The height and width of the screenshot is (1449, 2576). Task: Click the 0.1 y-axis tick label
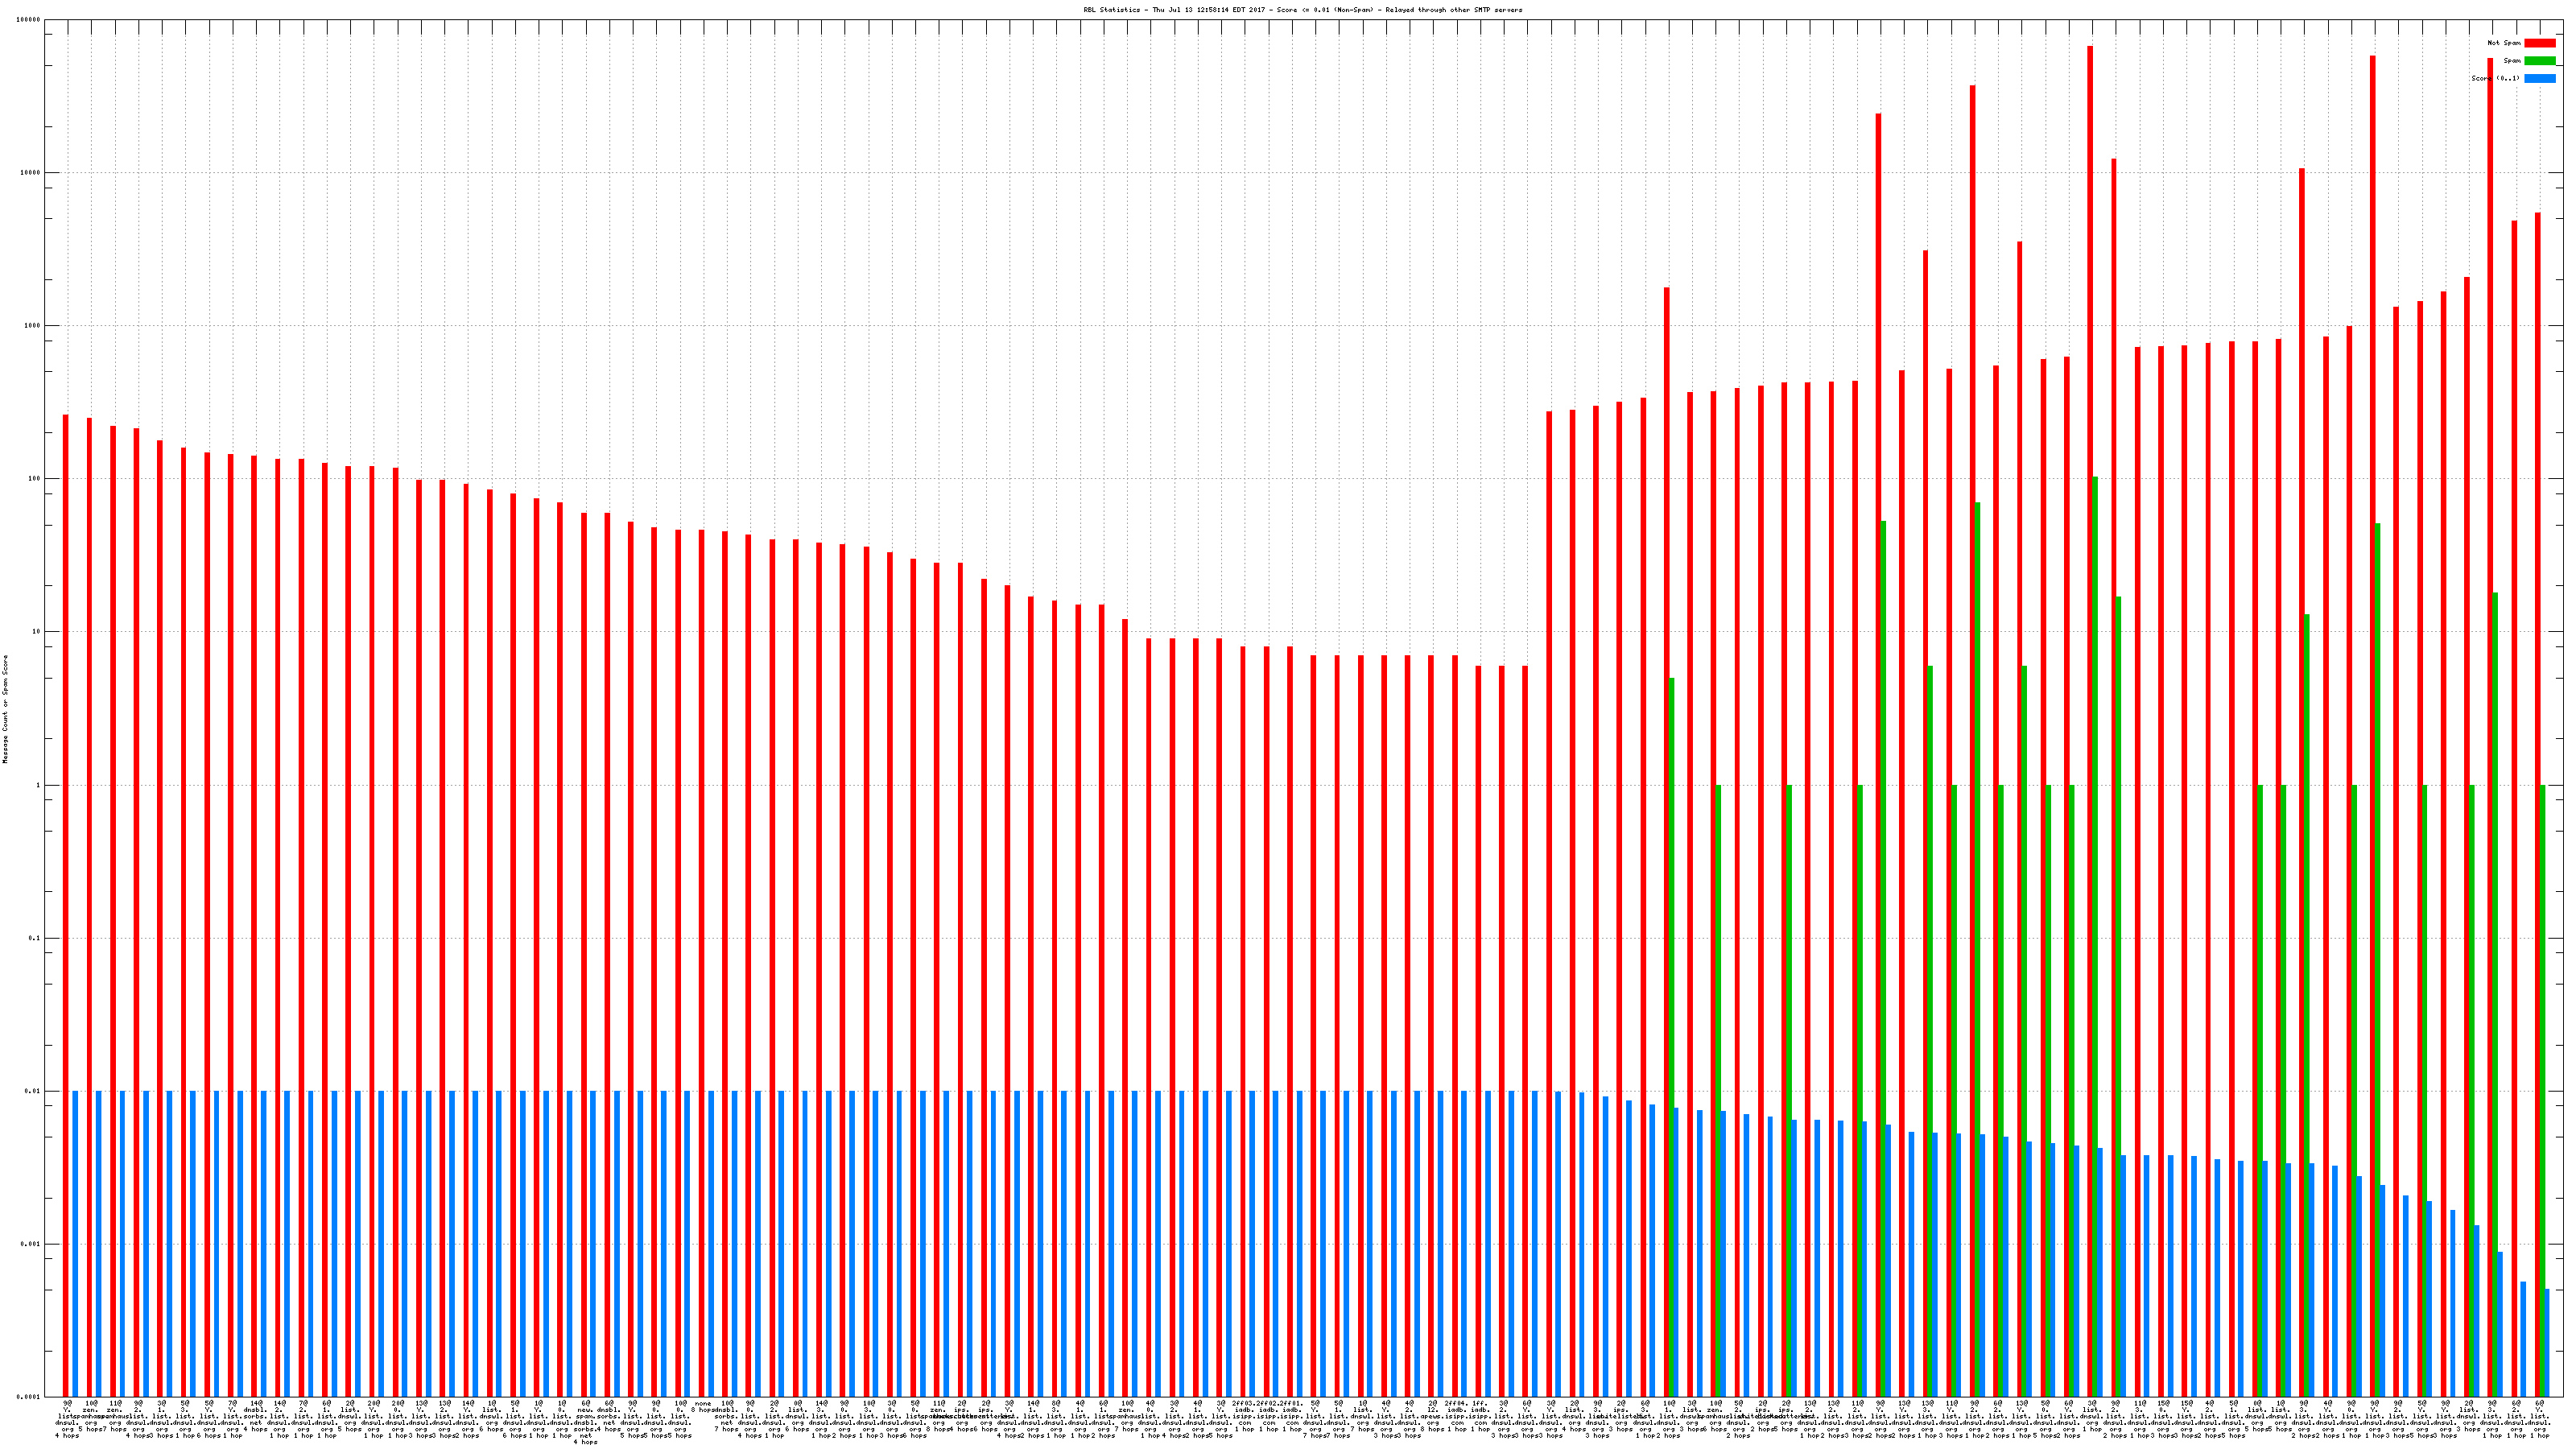click(x=35, y=938)
